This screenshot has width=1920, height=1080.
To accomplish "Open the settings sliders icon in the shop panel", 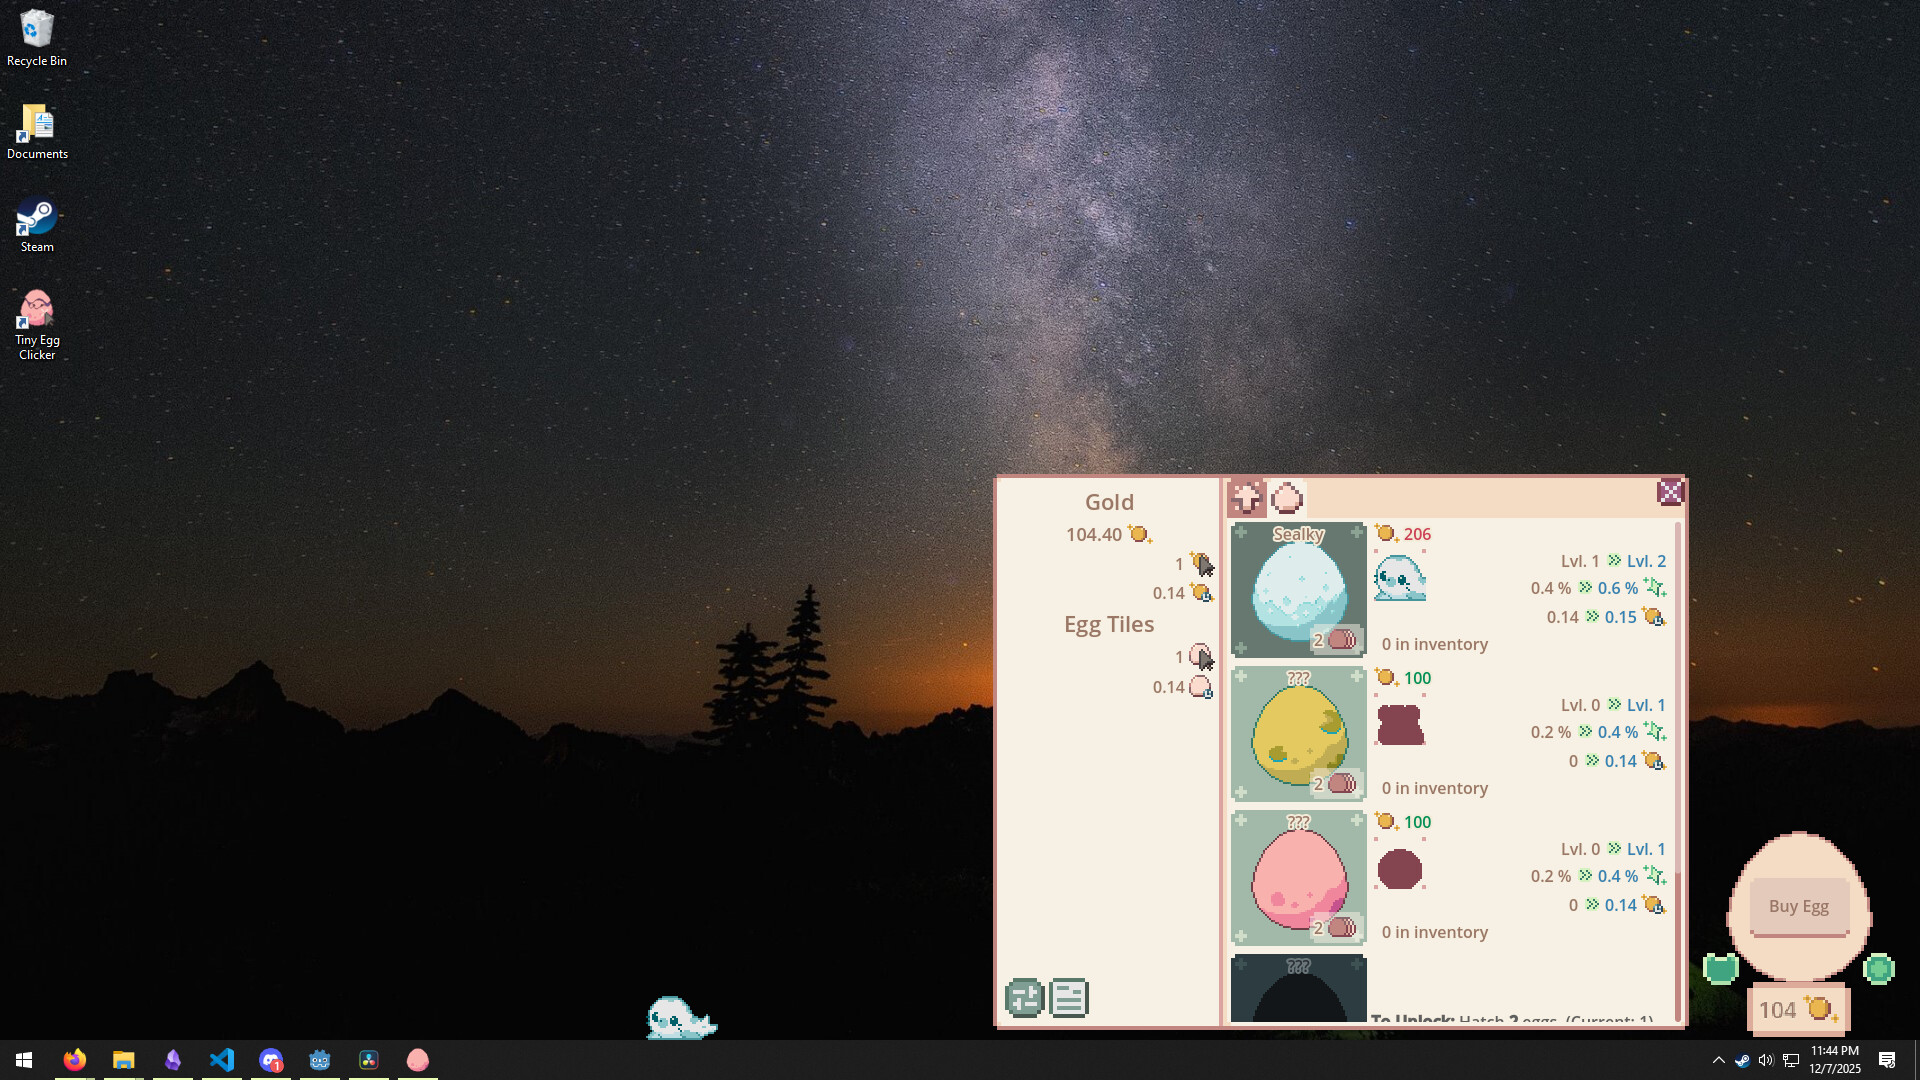I will pyautogui.click(x=1023, y=997).
